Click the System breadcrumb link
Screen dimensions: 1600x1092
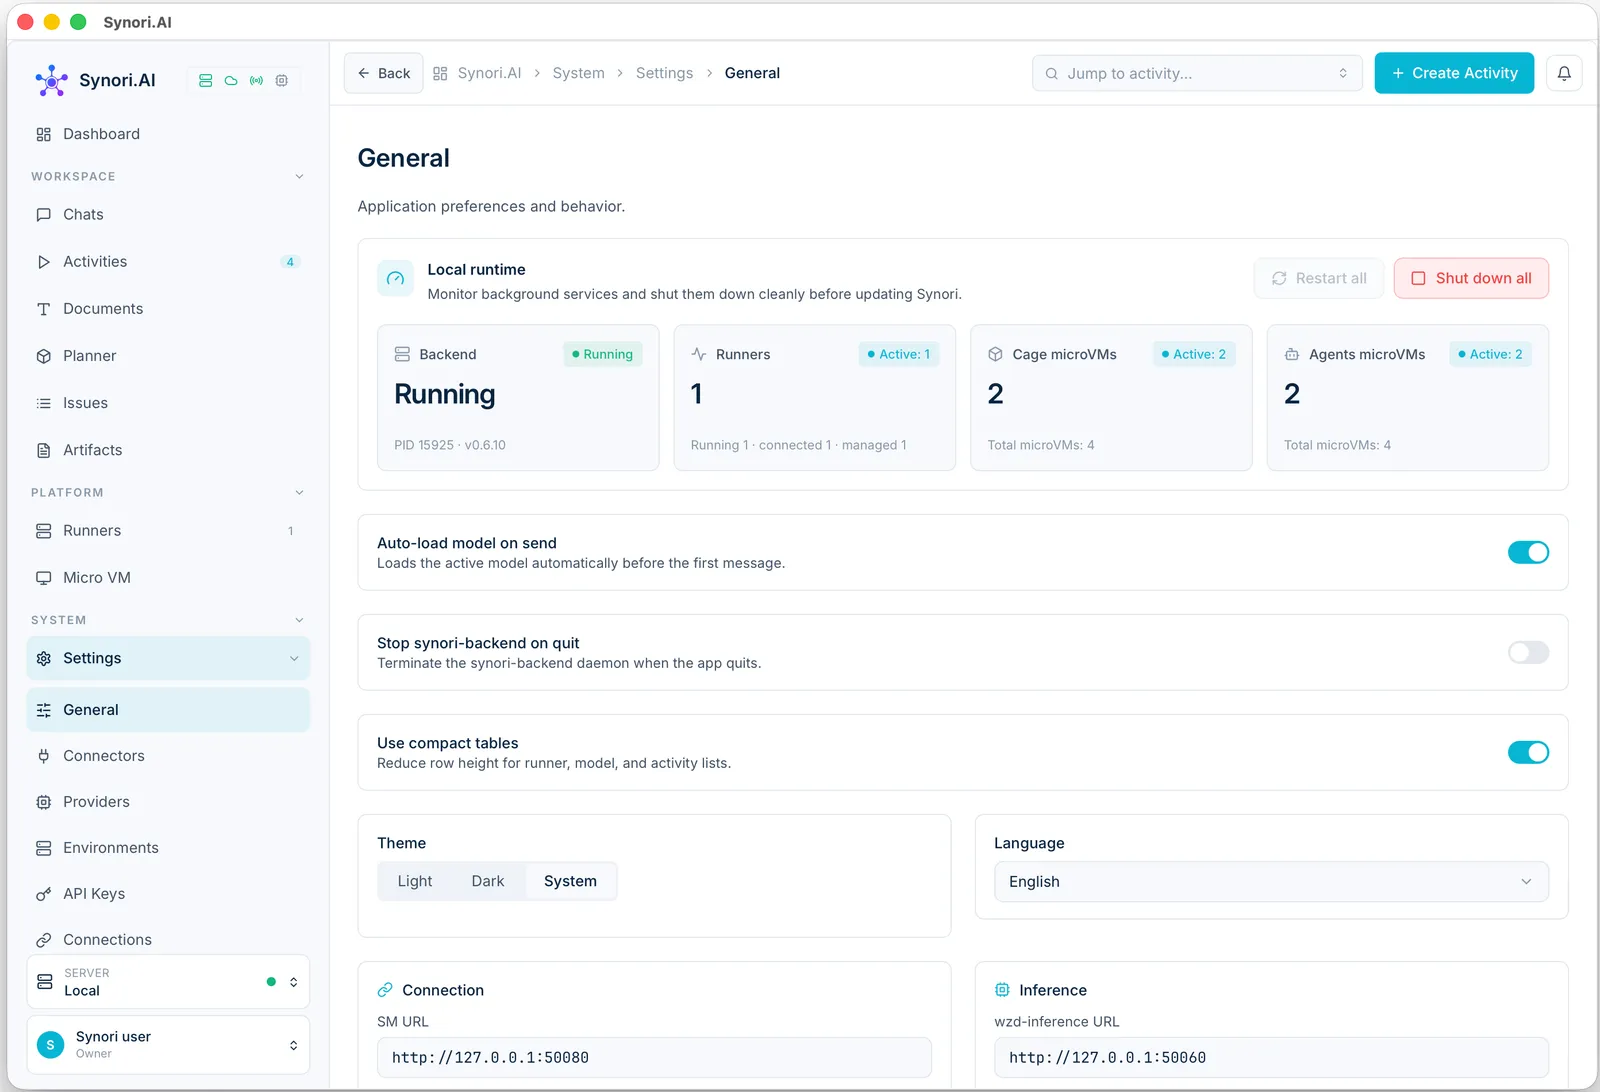(x=578, y=73)
